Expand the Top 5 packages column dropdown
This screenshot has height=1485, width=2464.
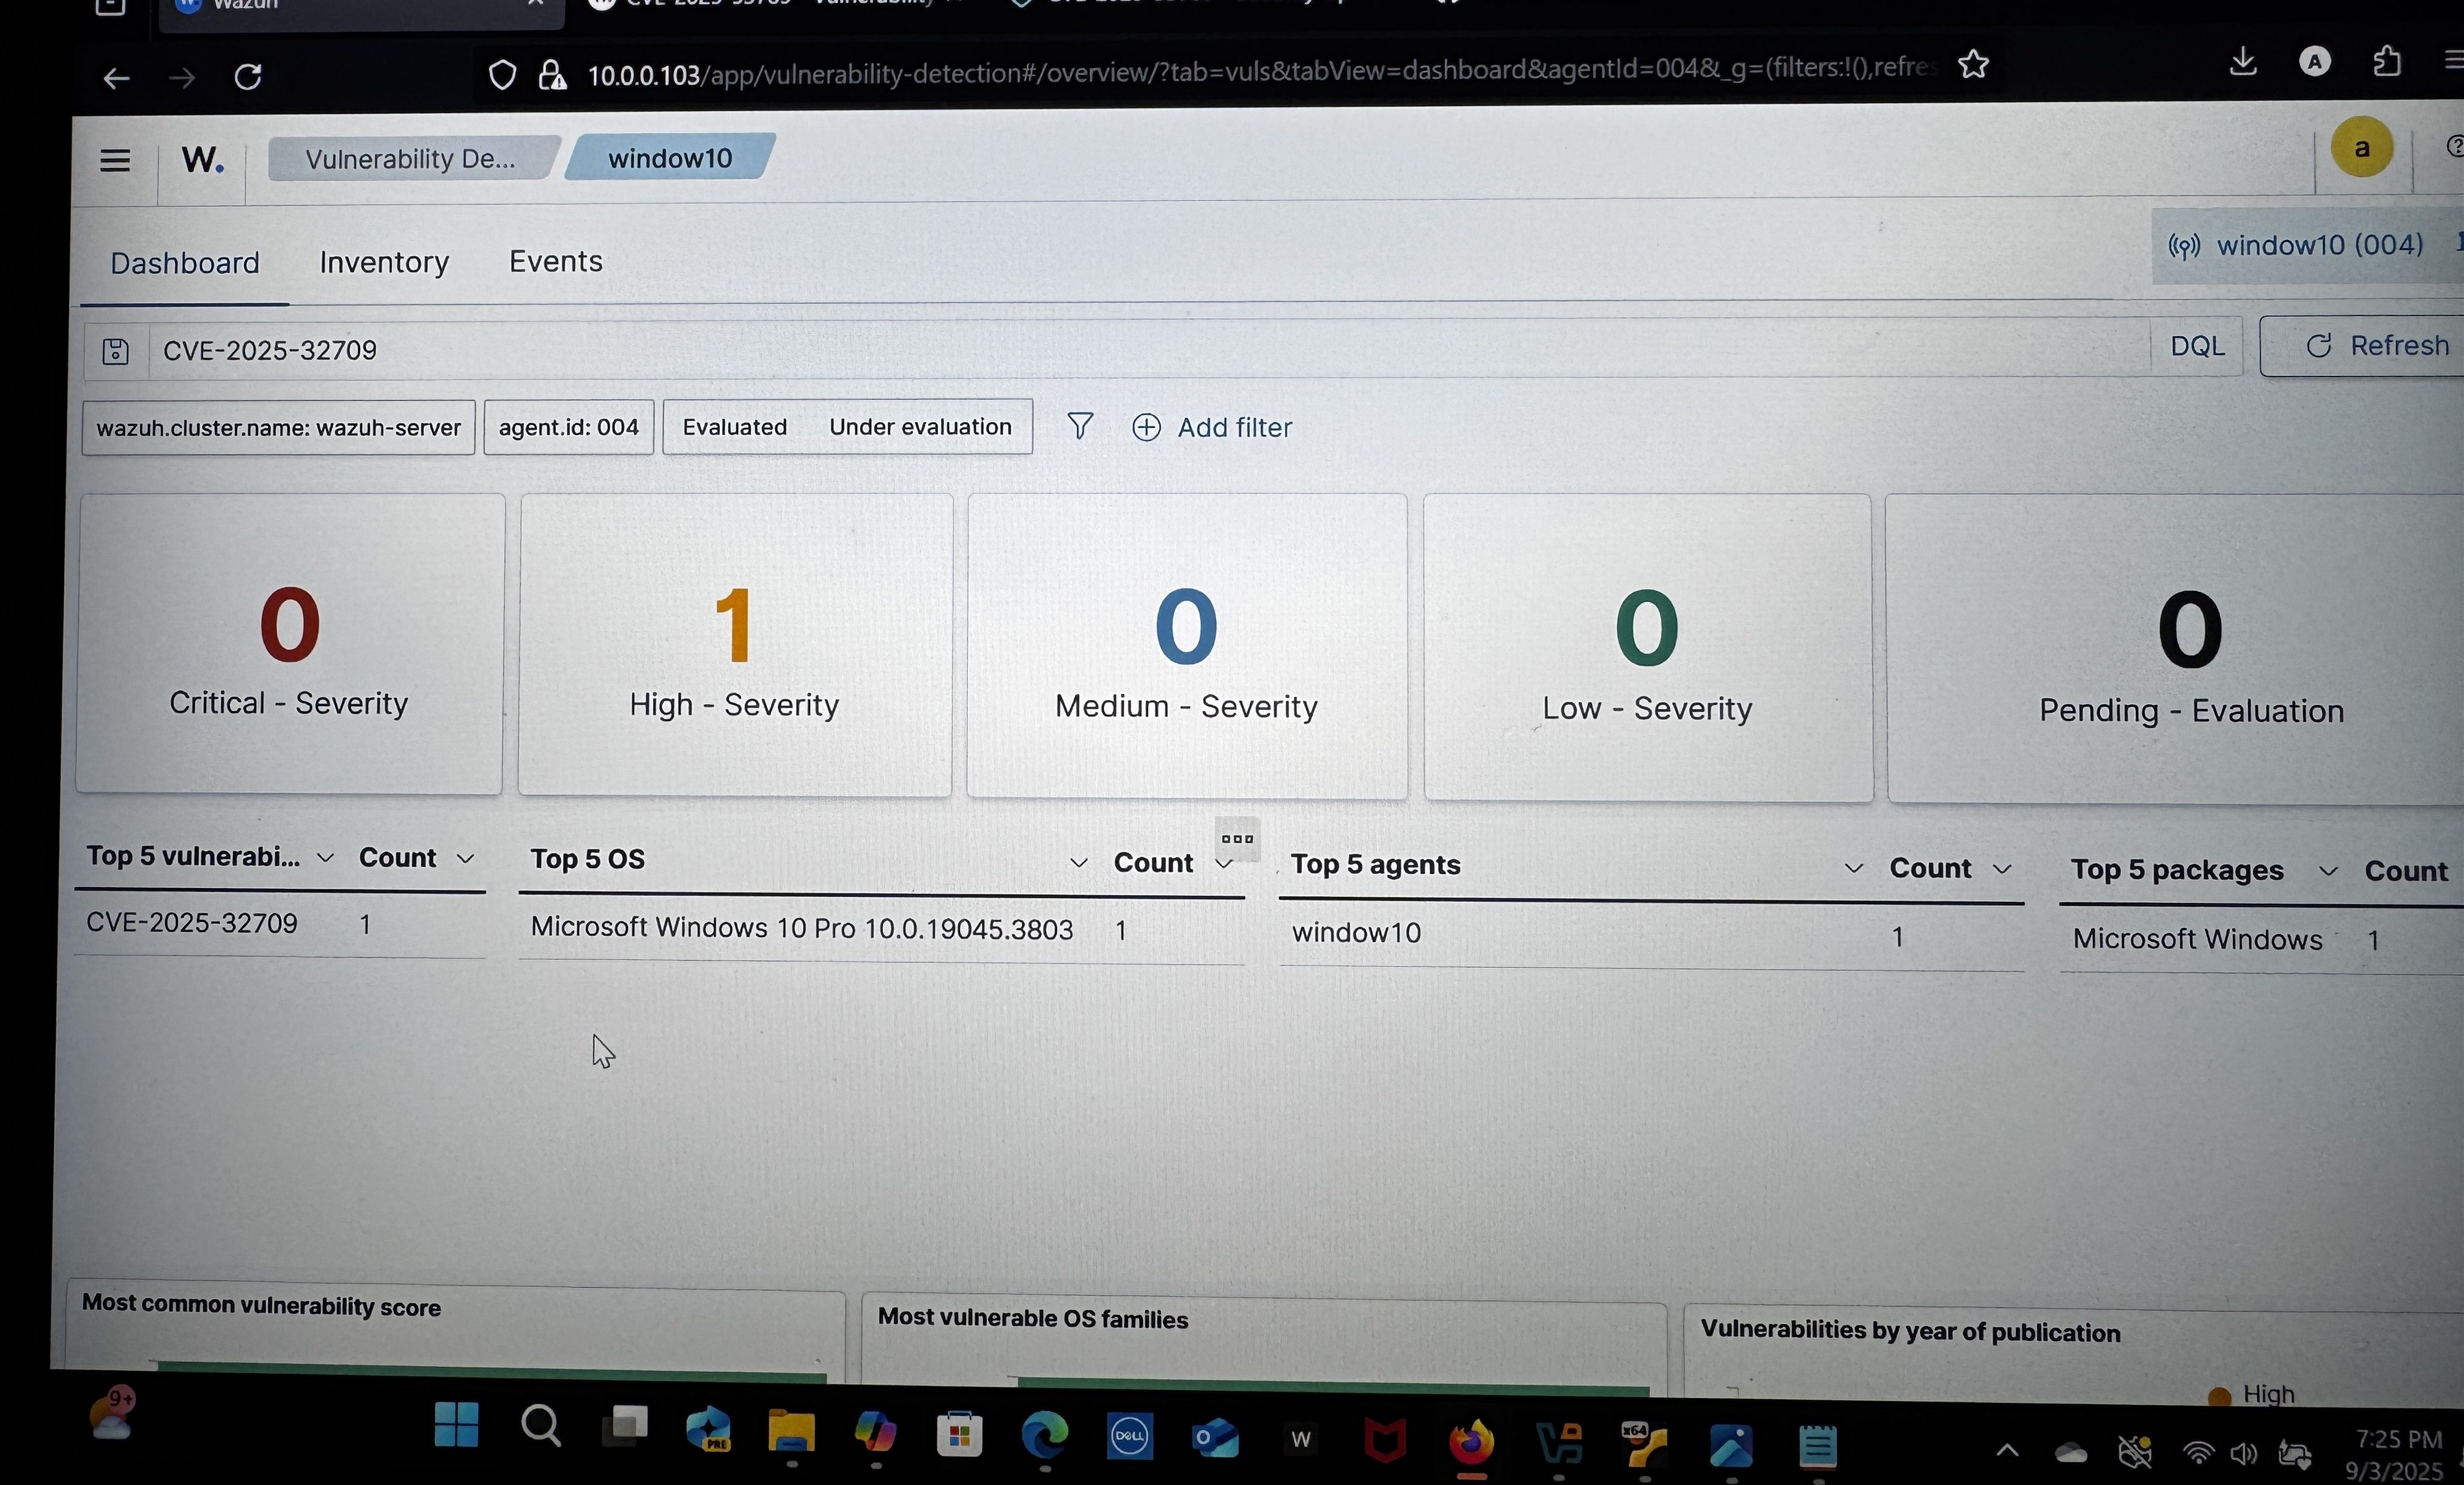2328,871
